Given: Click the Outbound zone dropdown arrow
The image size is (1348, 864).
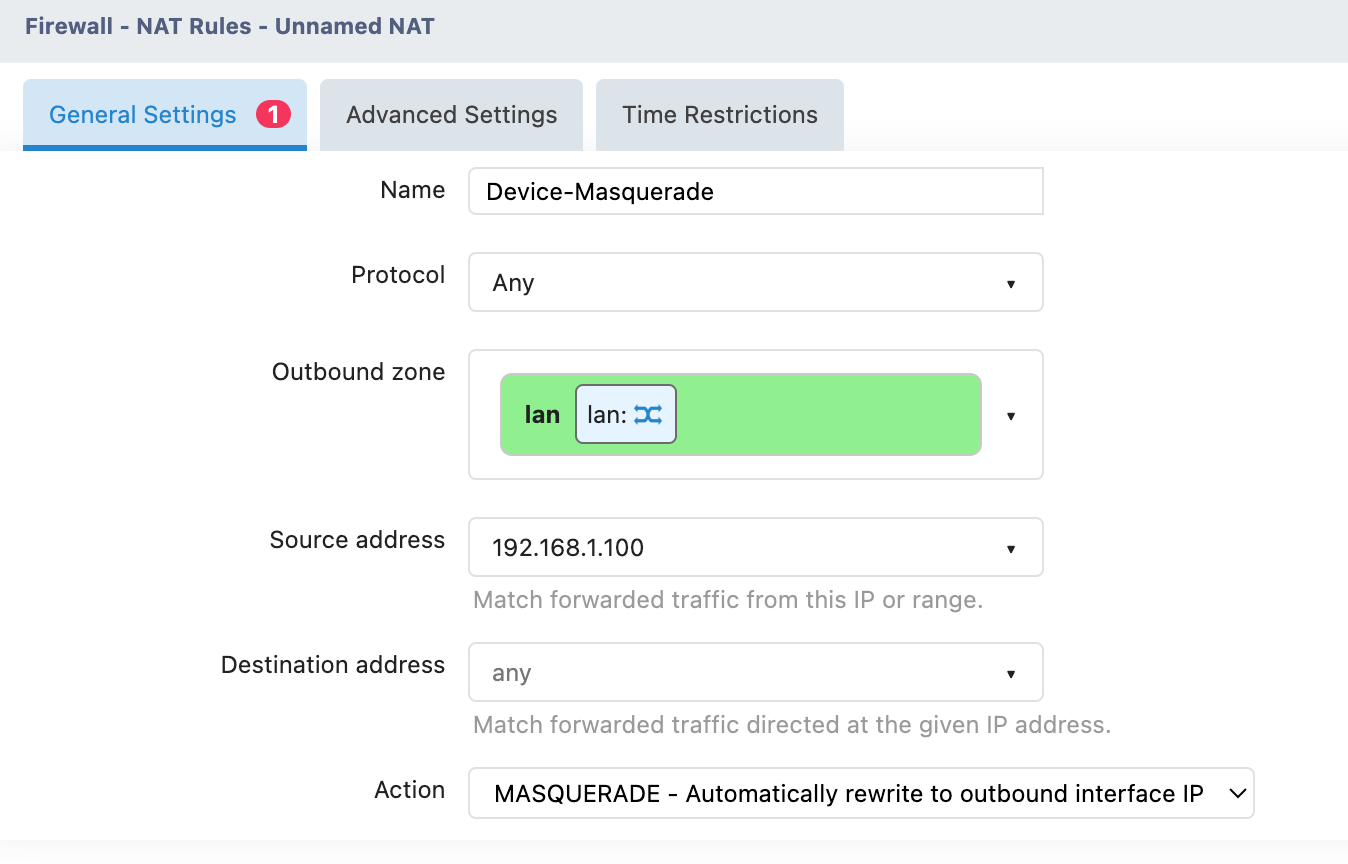Looking at the screenshot, I should pyautogui.click(x=1010, y=416).
